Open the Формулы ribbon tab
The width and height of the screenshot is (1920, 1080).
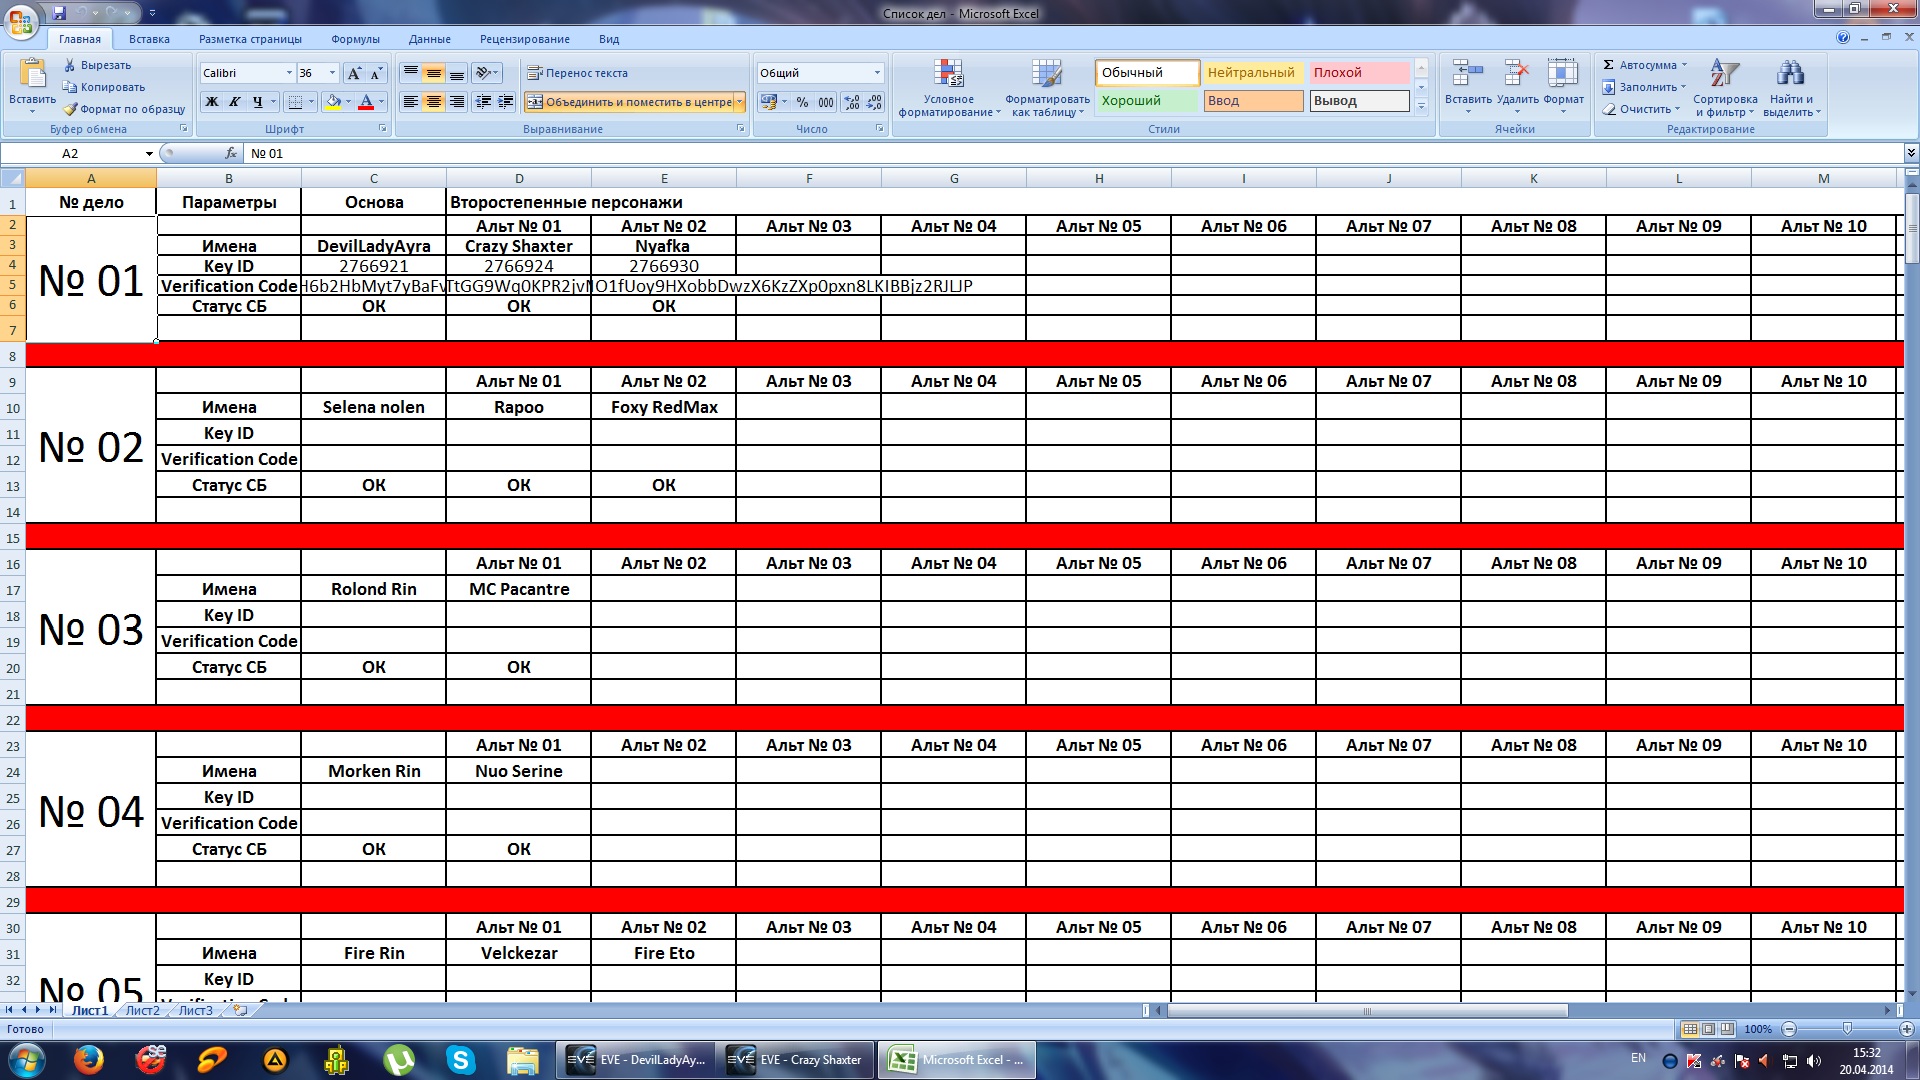click(x=355, y=39)
